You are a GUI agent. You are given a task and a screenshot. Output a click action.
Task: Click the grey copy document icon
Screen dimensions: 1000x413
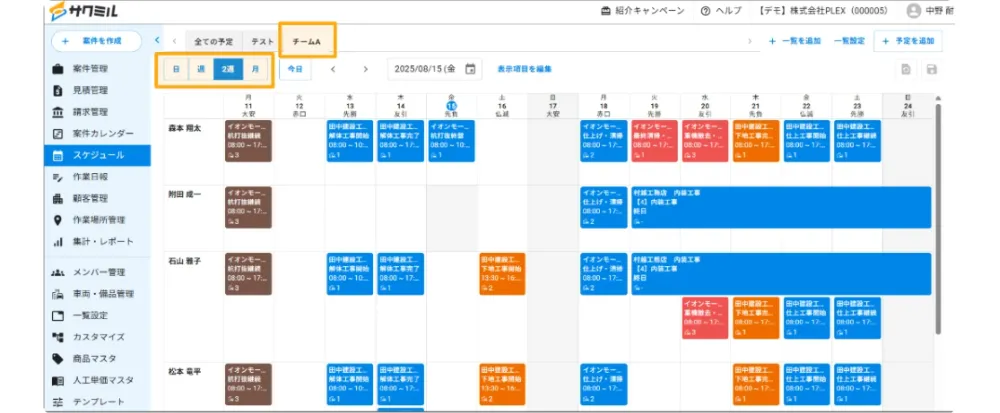[x=906, y=69]
